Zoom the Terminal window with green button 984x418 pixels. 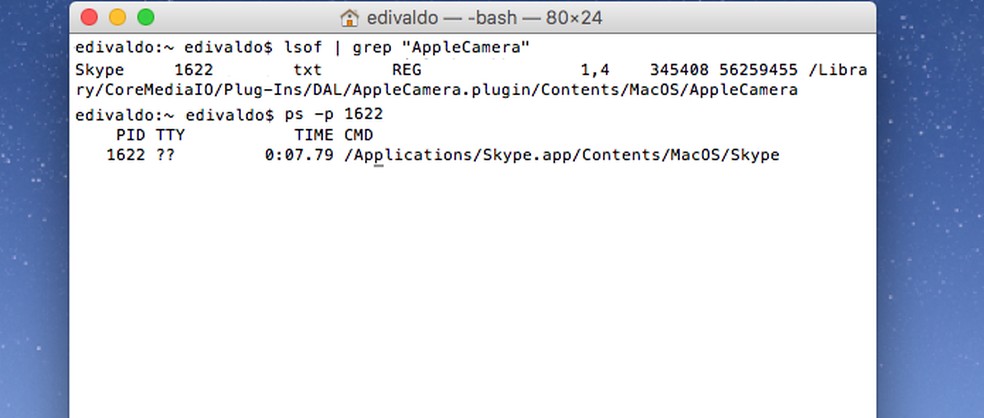(146, 17)
